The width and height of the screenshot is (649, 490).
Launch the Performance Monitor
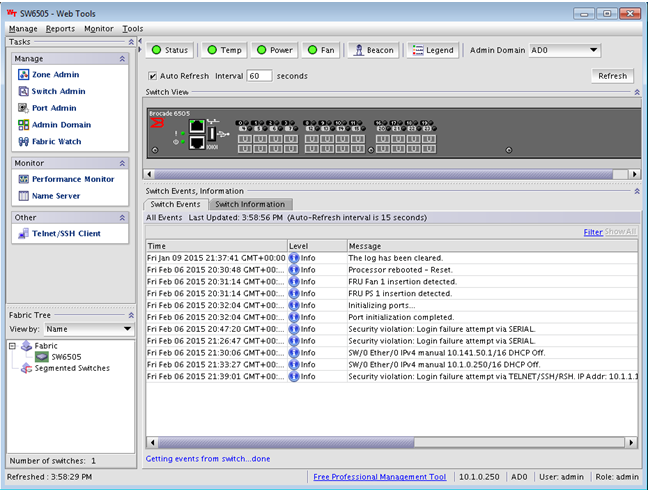tap(72, 179)
